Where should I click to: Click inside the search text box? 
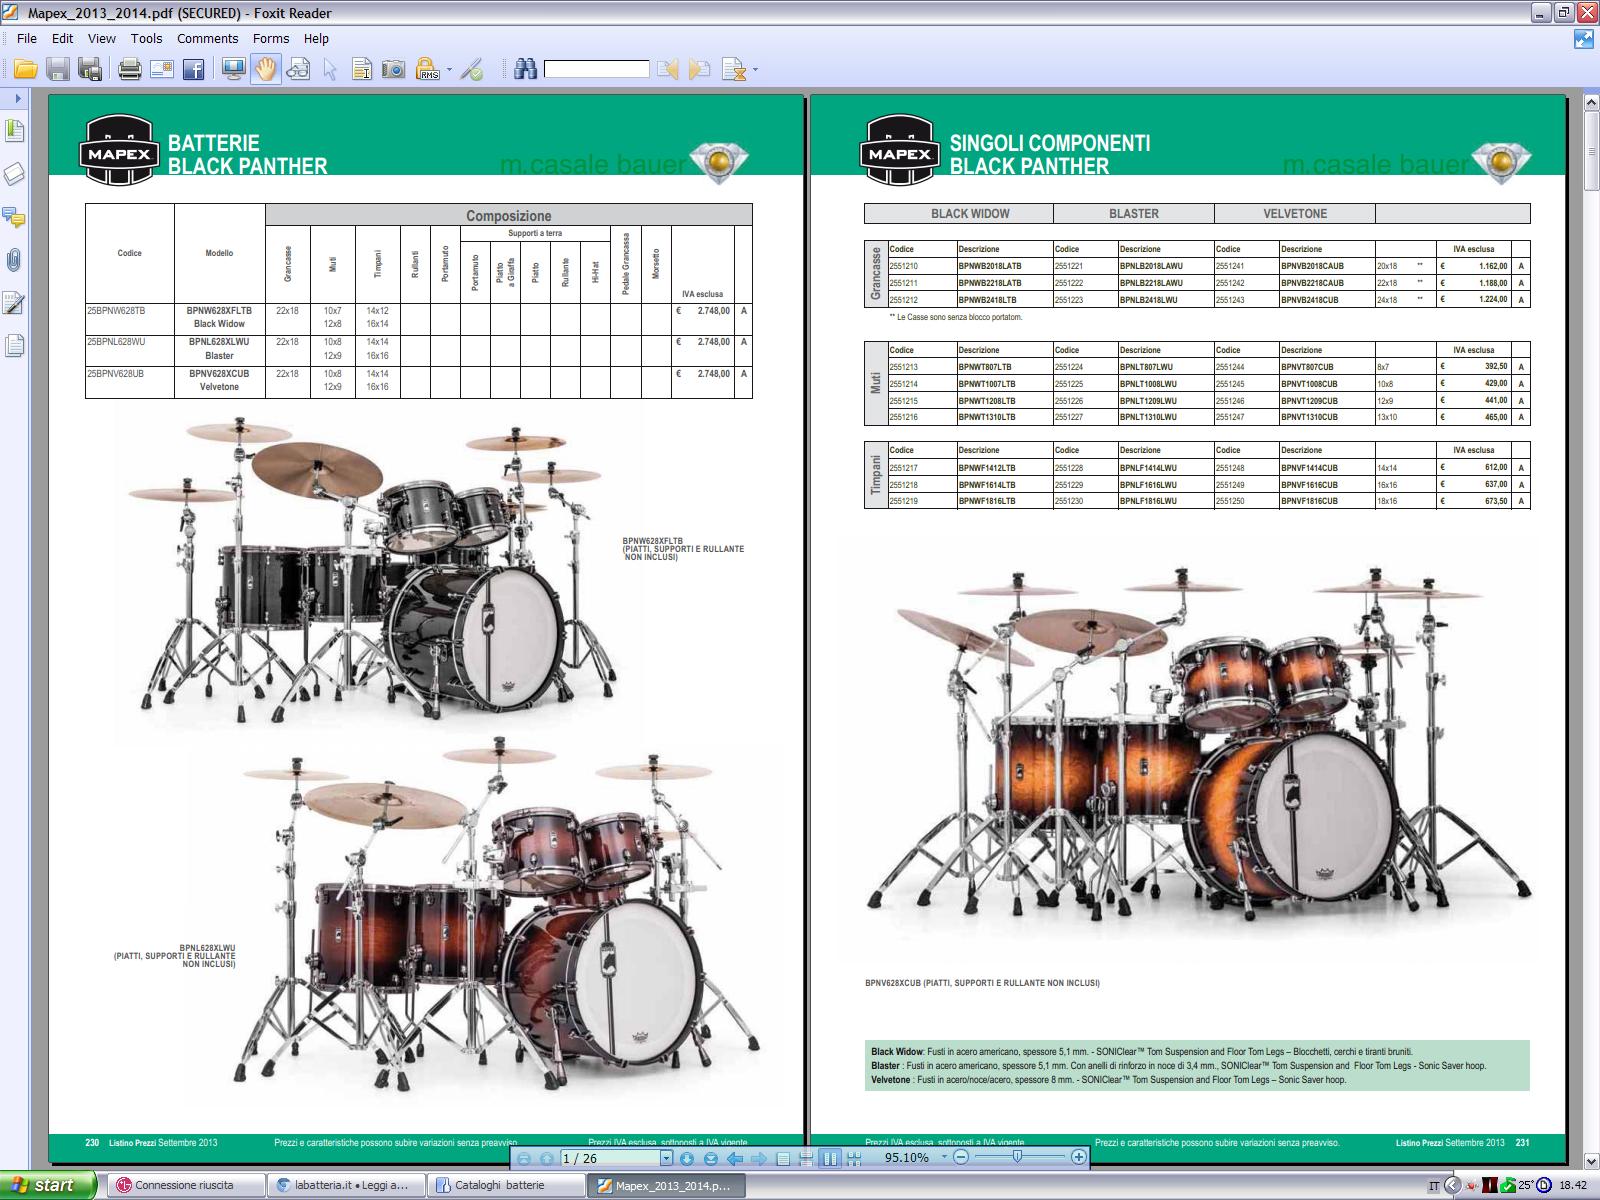tap(597, 69)
